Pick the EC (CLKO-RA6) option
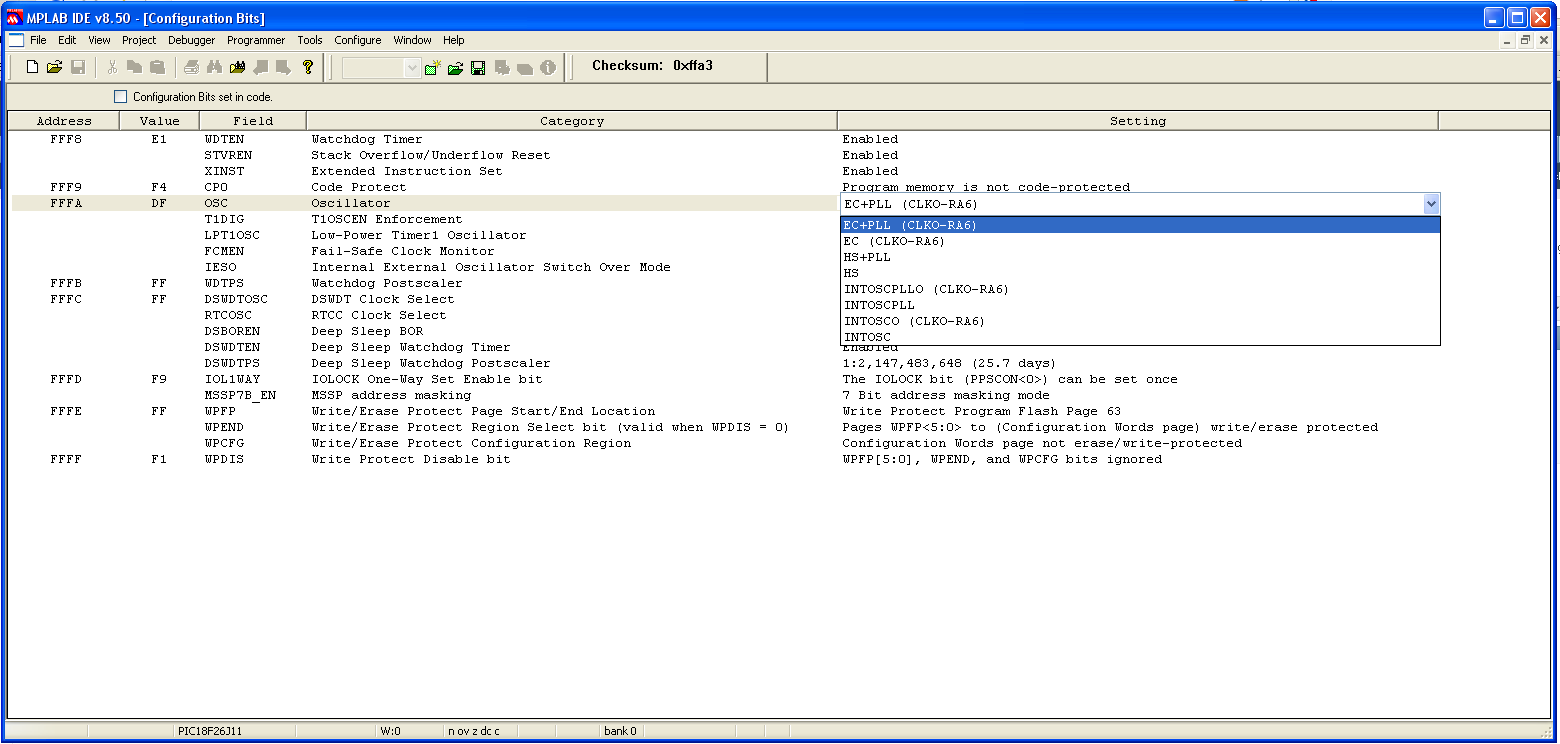The height and width of the screenshot is (744, 1560). click(893, 241)
